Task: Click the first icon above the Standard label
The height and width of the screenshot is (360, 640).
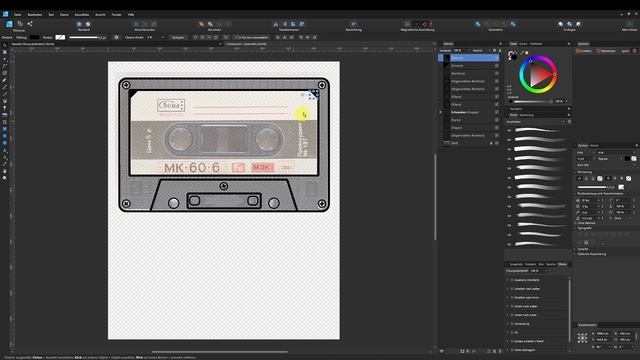Action: [79, 24]
